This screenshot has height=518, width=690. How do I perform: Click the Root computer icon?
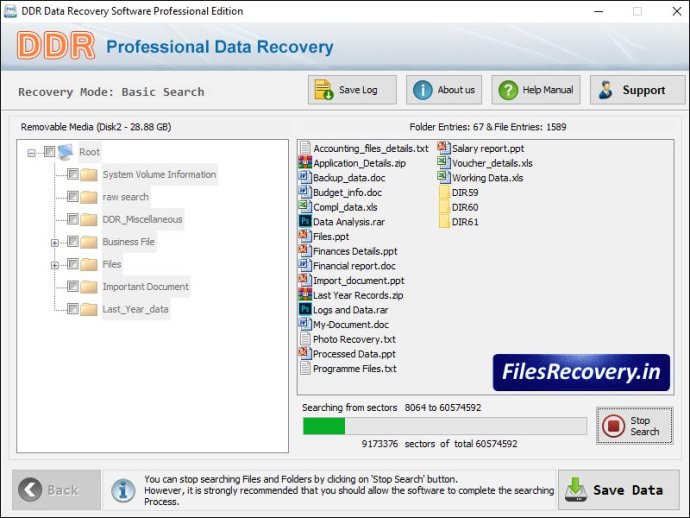[66, 152]
